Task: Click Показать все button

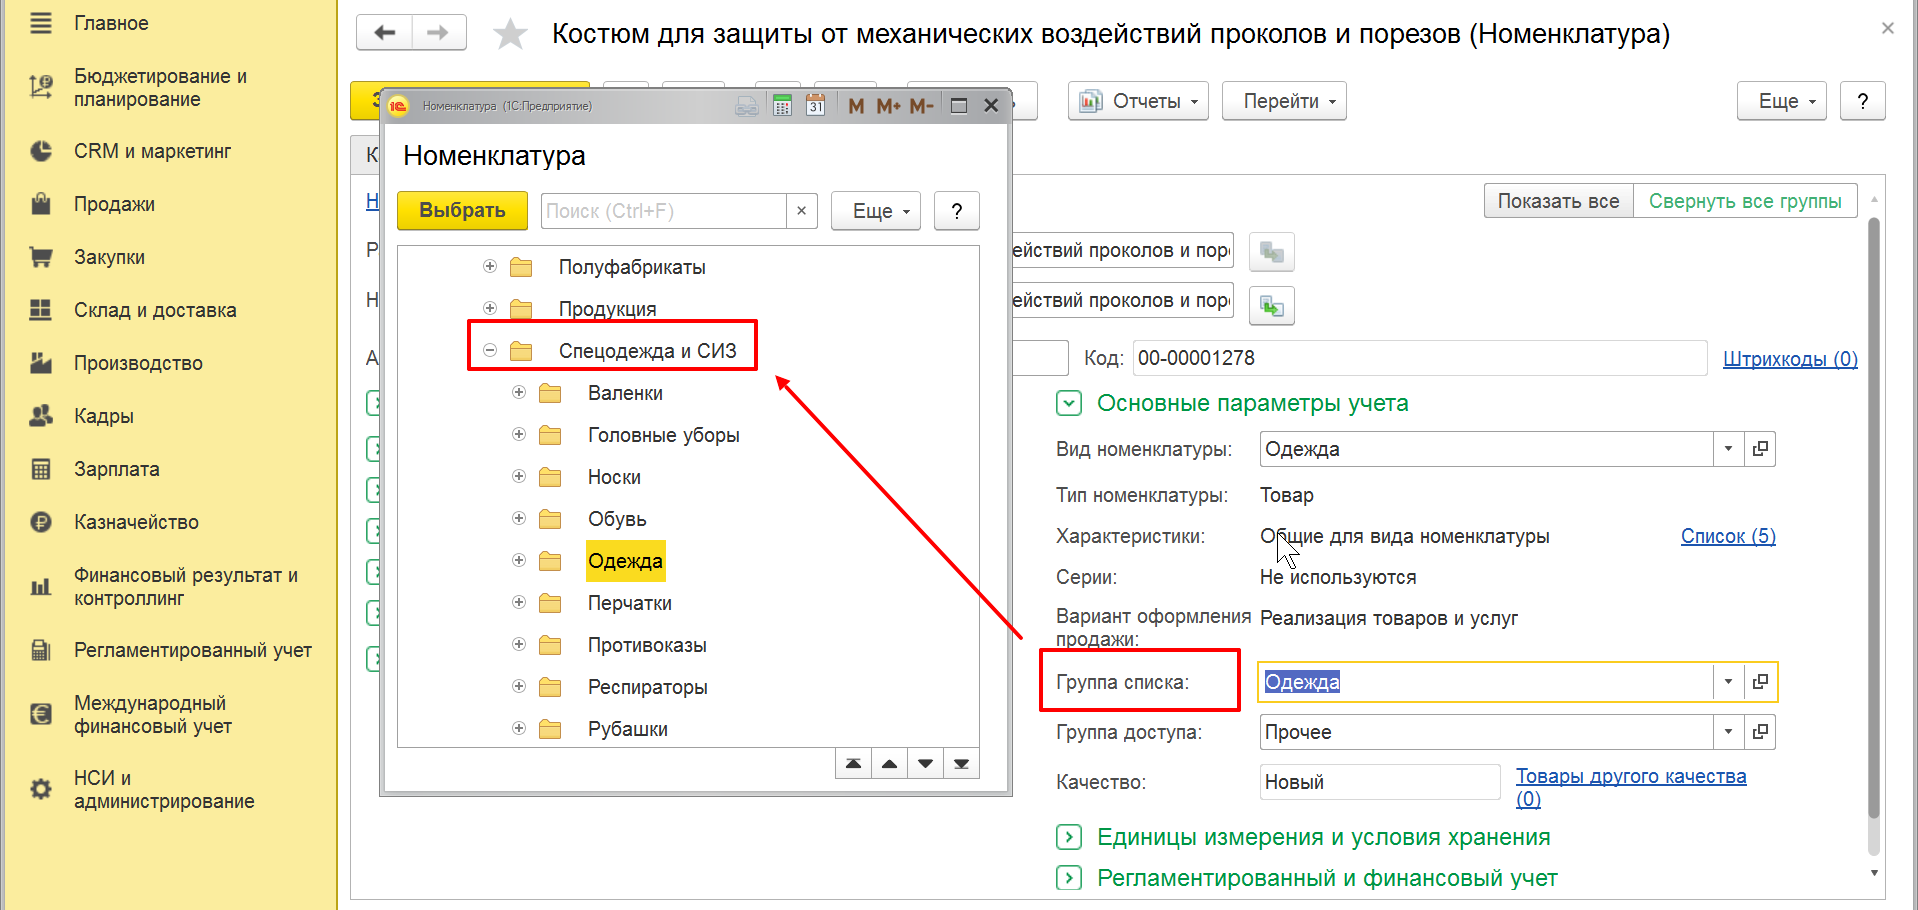Action: [x=1558, y=201]
